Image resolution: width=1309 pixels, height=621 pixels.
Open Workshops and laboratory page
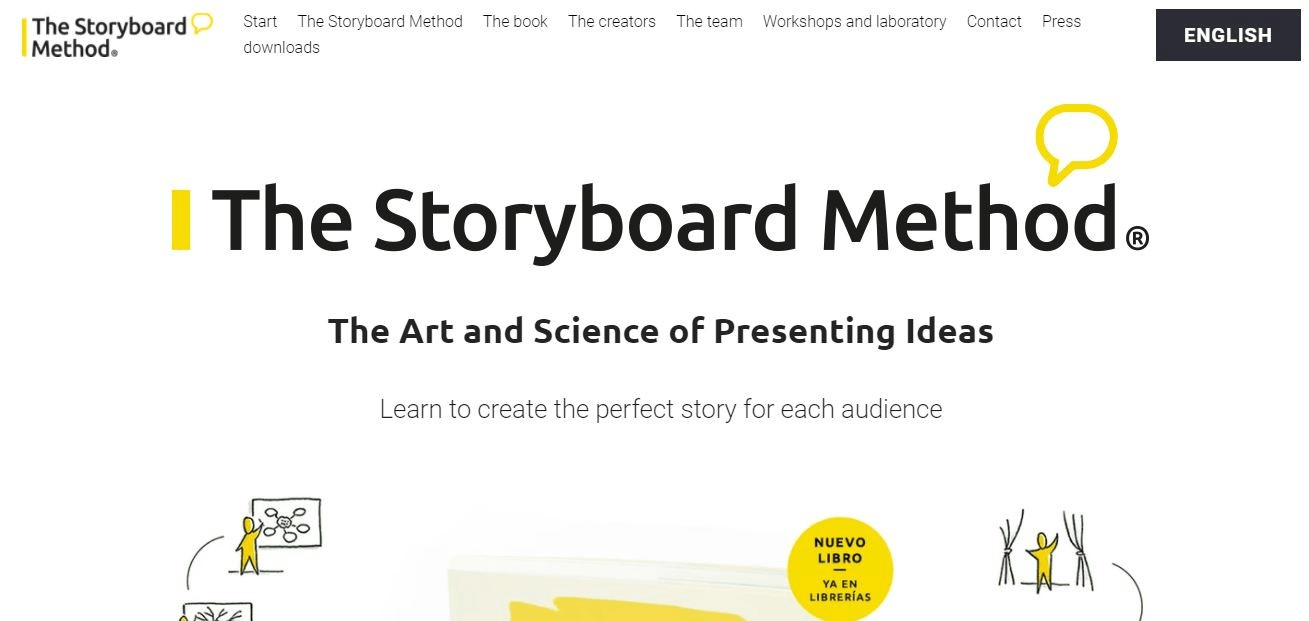(x=854, y=21)
